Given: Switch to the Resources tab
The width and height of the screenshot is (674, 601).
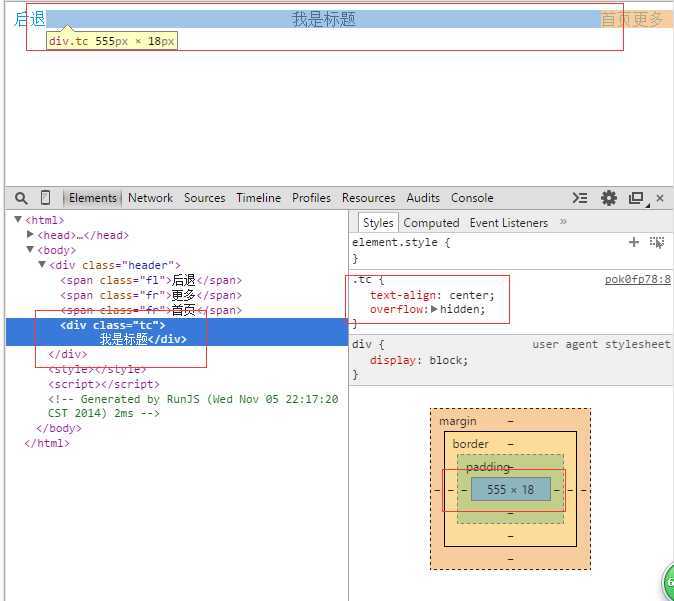Looking at the screenshot, I should [368, 198].
